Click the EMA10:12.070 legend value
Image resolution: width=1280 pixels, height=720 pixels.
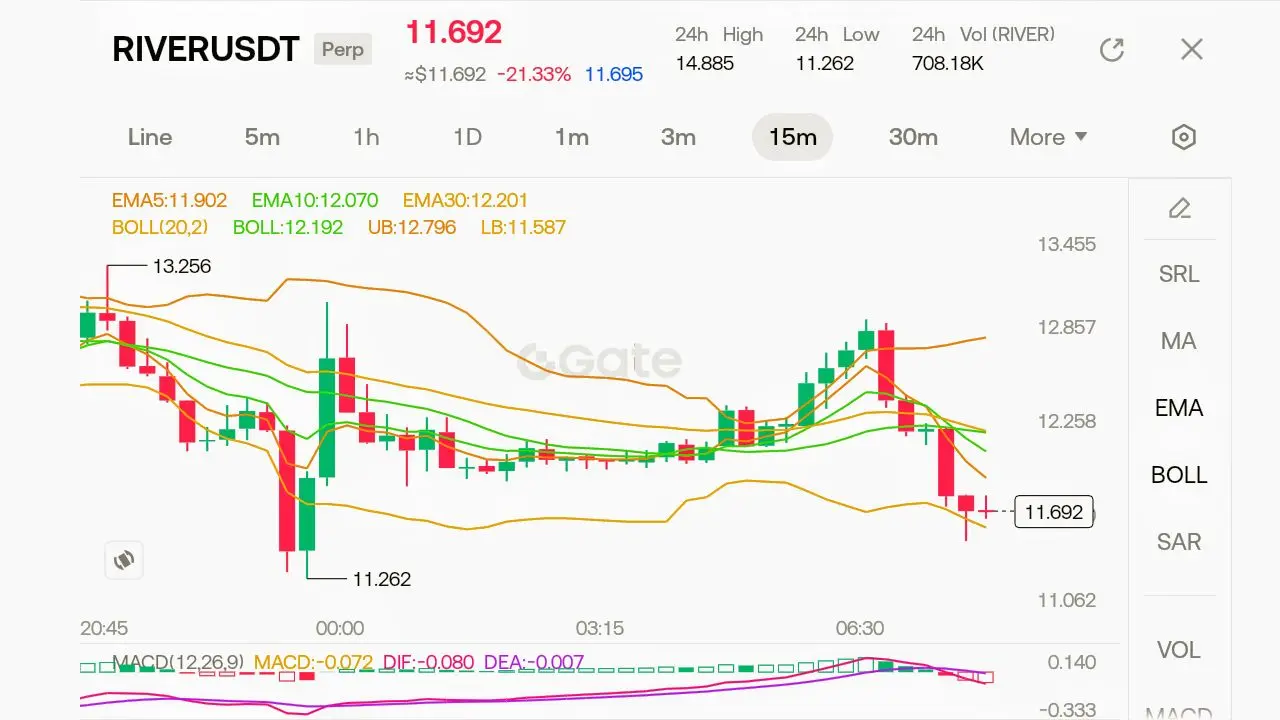pos(315,200)
